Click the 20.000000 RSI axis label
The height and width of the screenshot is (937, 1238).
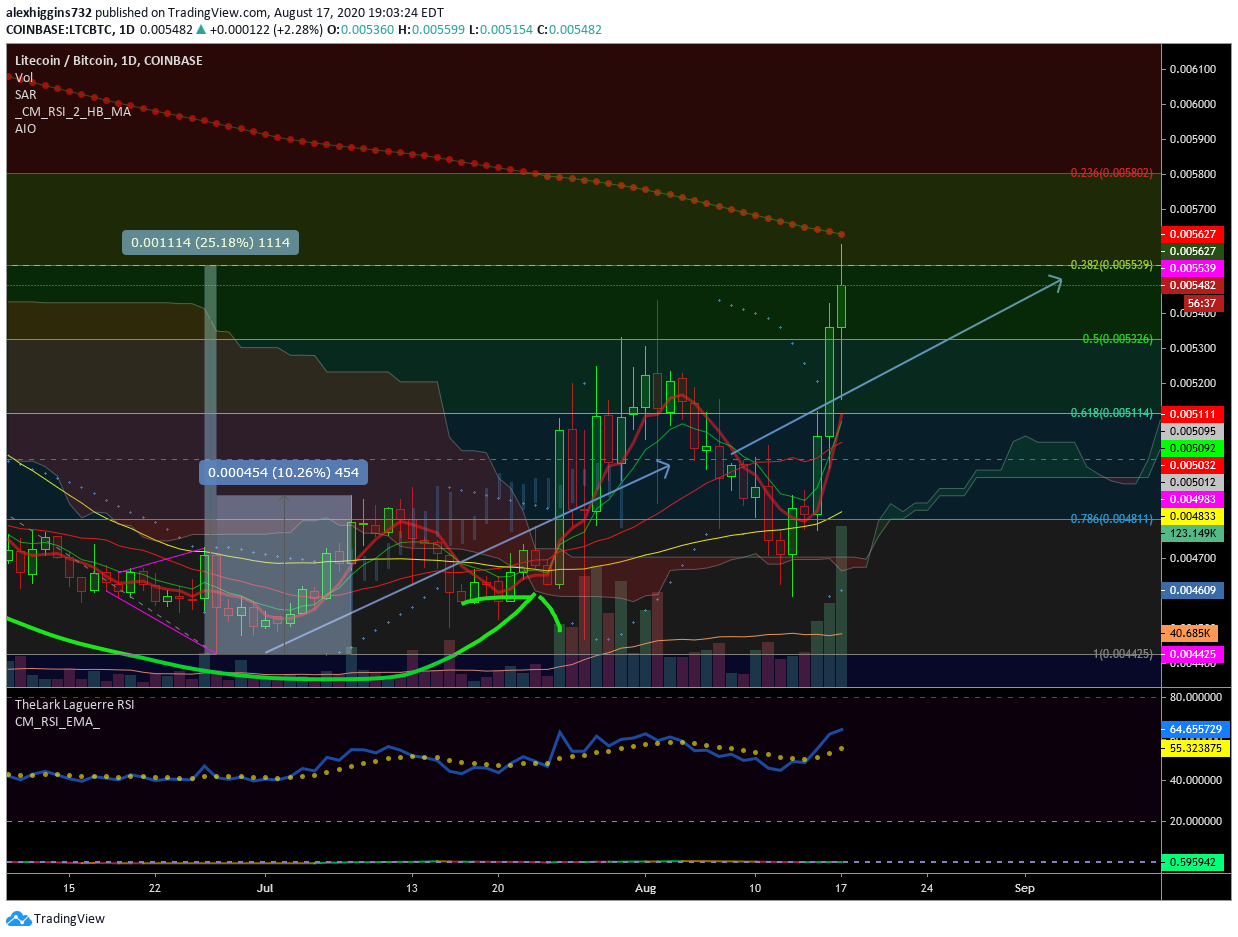pos(1196,821)
